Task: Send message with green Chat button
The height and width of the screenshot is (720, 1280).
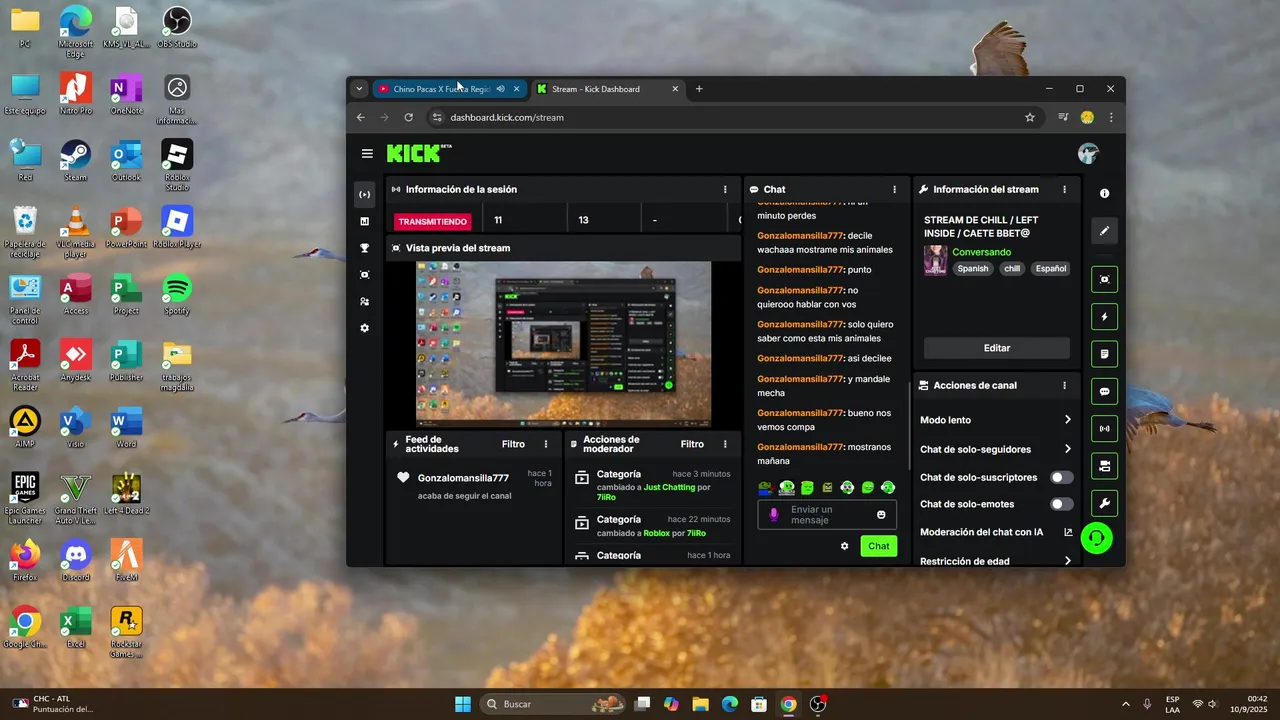Action: tap(879, 546)
